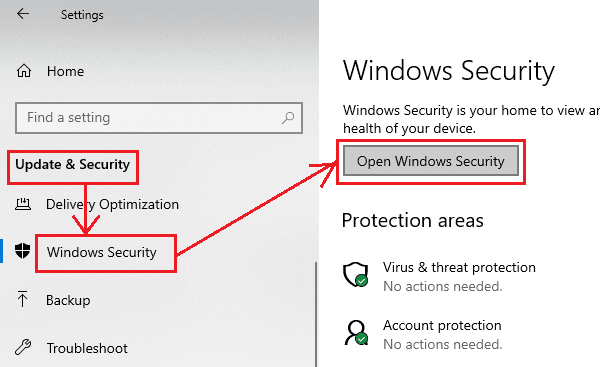600x367 pixels.
Task: Click the back arrow in Settings
Action: [23, 14]
